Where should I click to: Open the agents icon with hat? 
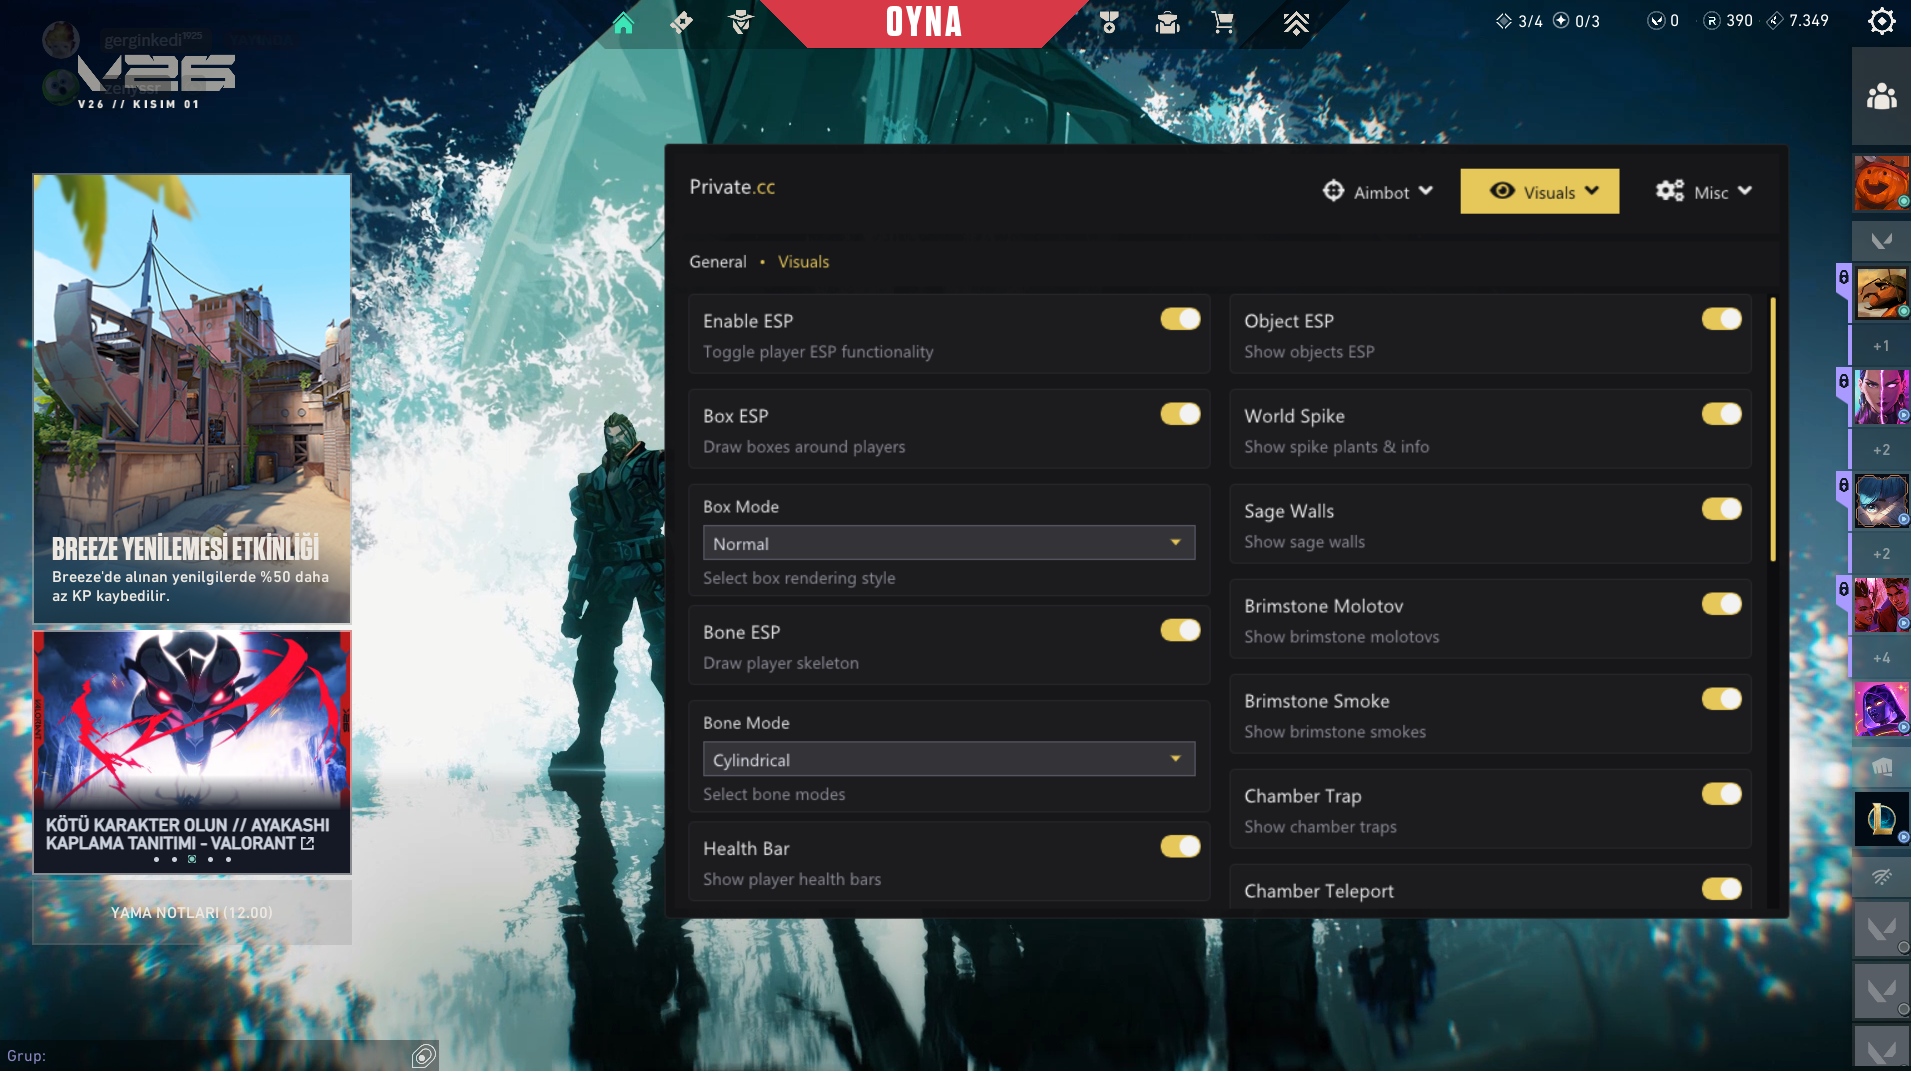point(740,22)
